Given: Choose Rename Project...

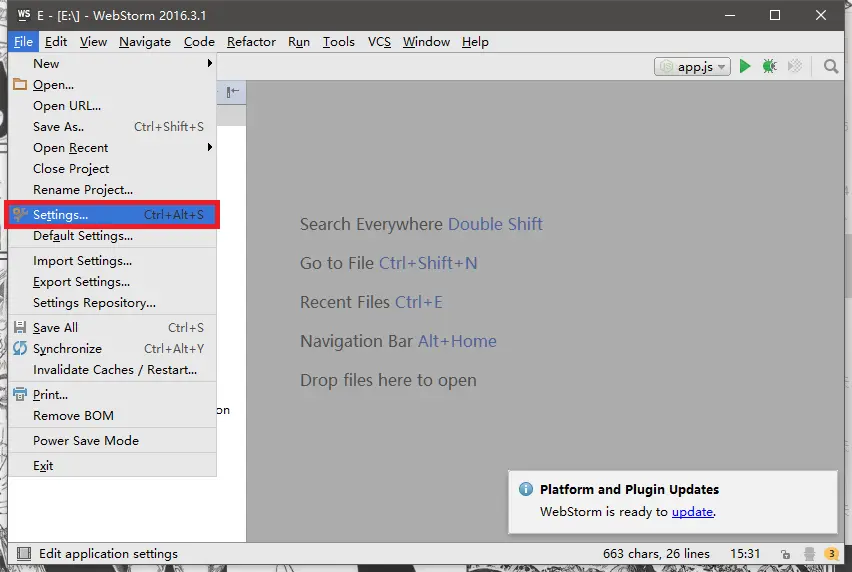Looking at the screenshot, I should [x=112, y=190].
